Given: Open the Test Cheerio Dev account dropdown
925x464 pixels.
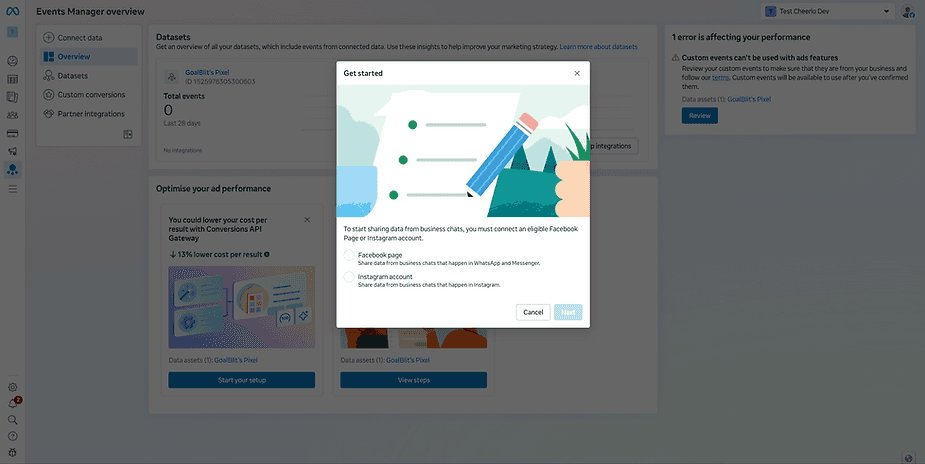Looking at the screenshot, I should pyautogui.click(x=827, y=11).
